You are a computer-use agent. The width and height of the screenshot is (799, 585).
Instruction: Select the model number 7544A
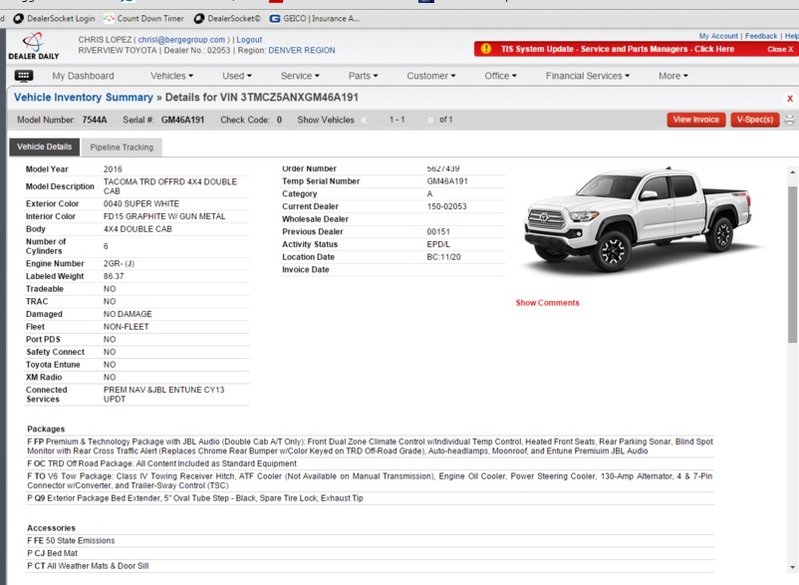[95, 120]
